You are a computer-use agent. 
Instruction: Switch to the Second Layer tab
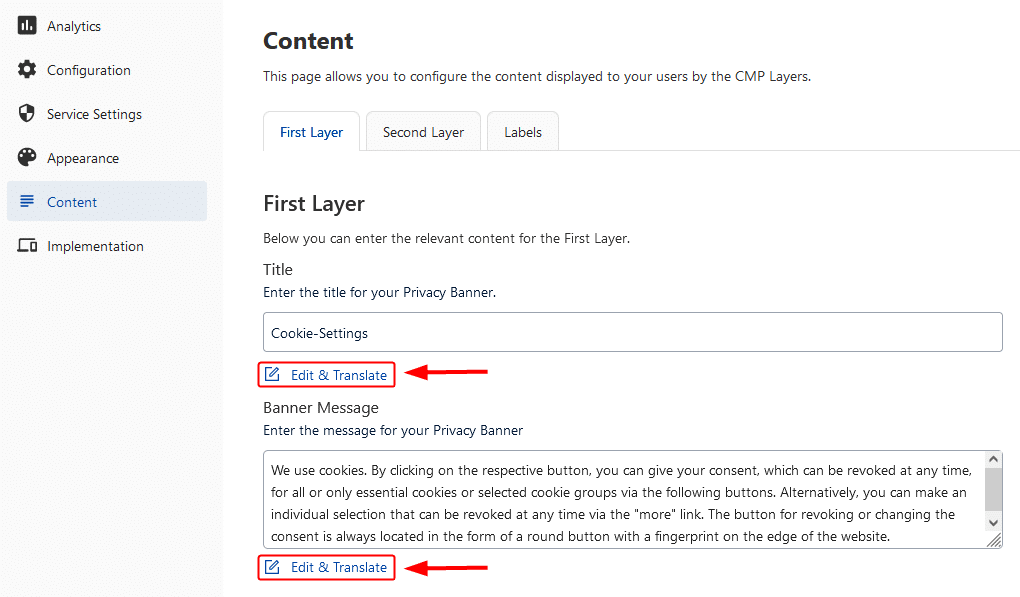[423, 131]
